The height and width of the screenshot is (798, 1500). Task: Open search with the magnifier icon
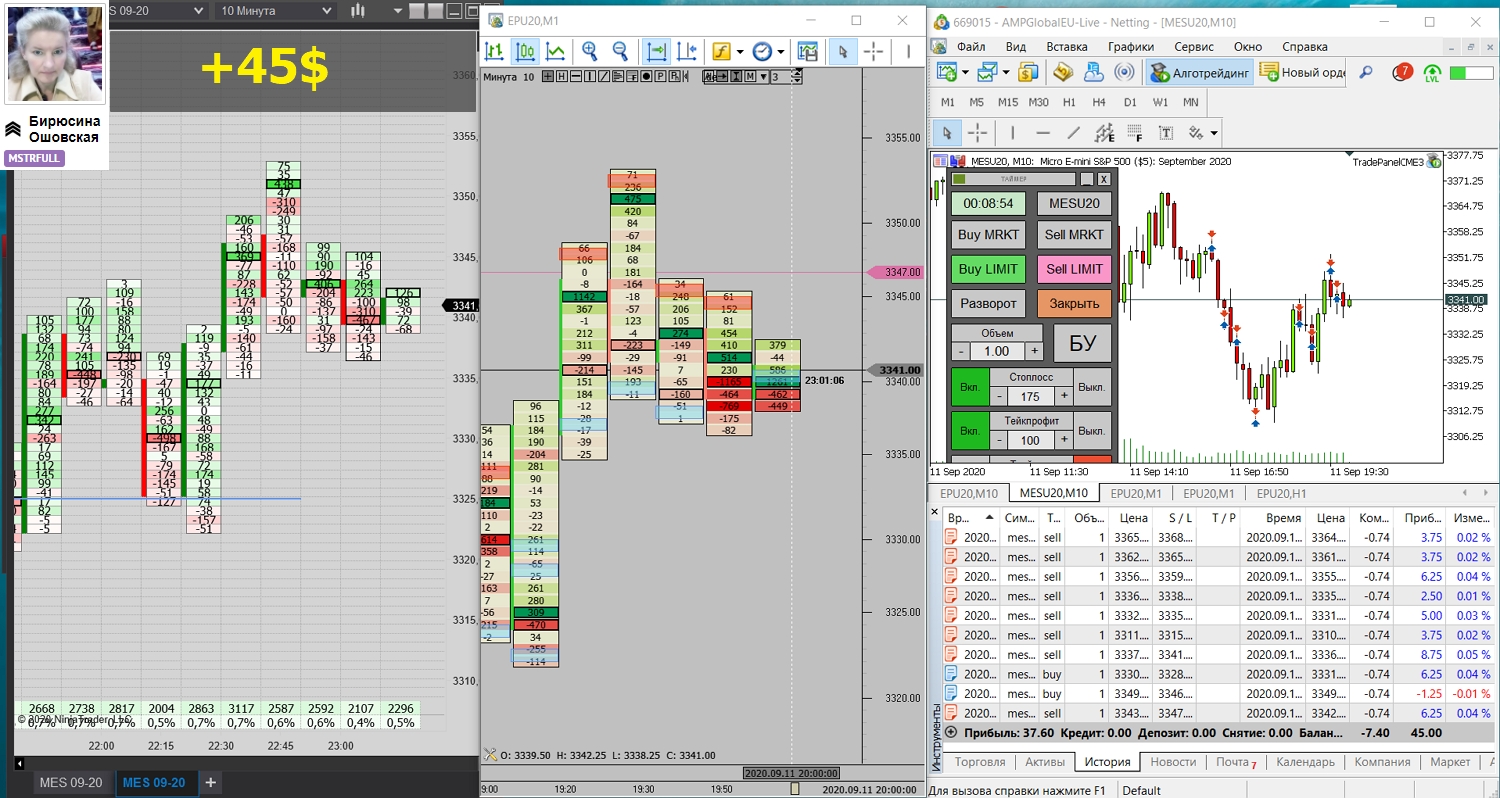click(x=1367, y=72)
